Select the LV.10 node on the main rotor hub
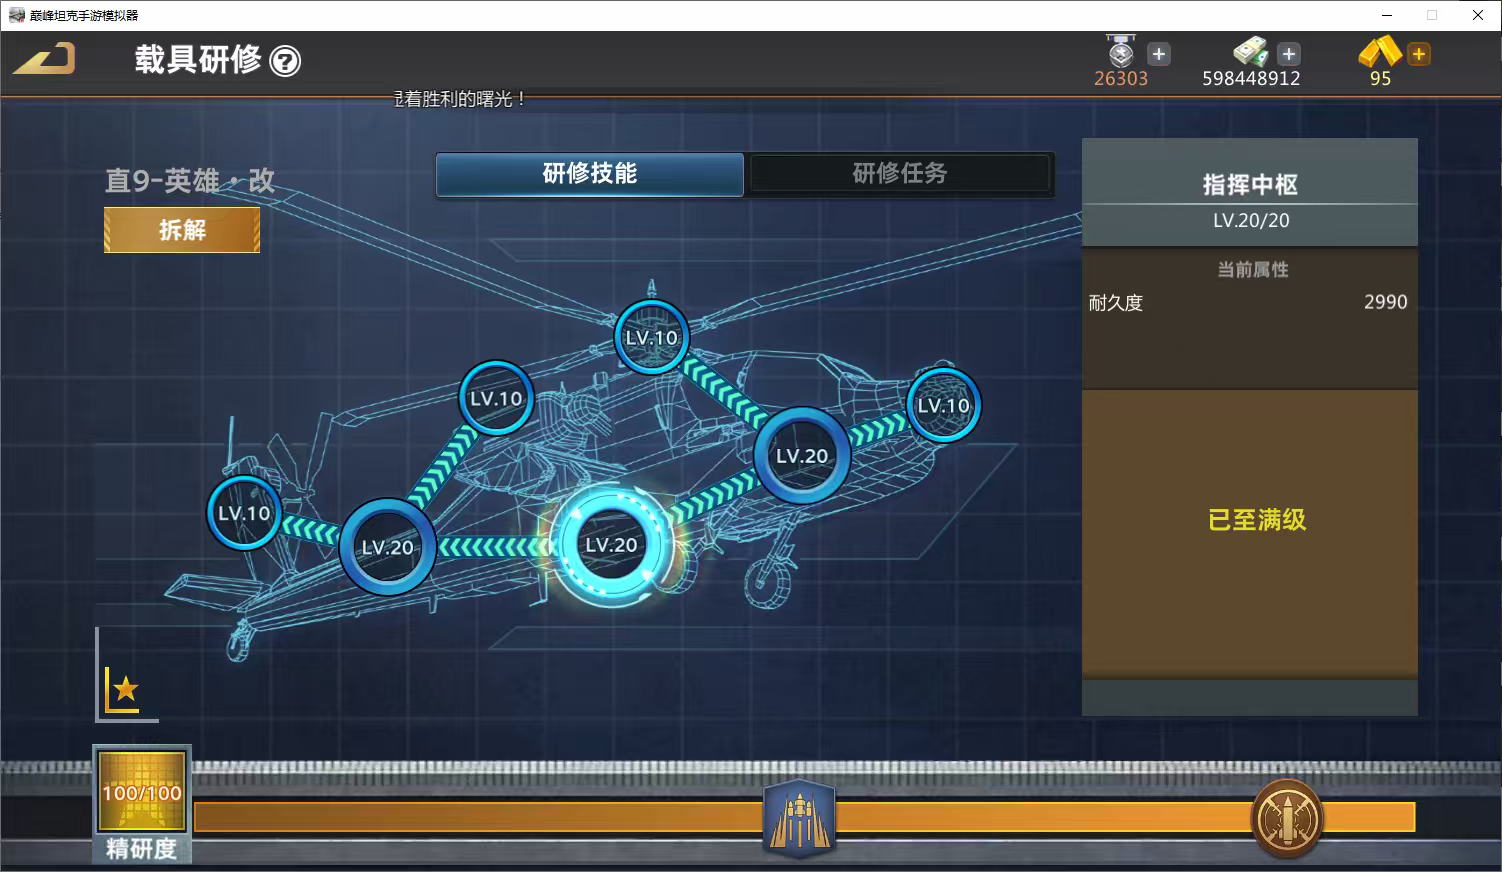Viewport: 1502px width, 872px height. [651, 338]
